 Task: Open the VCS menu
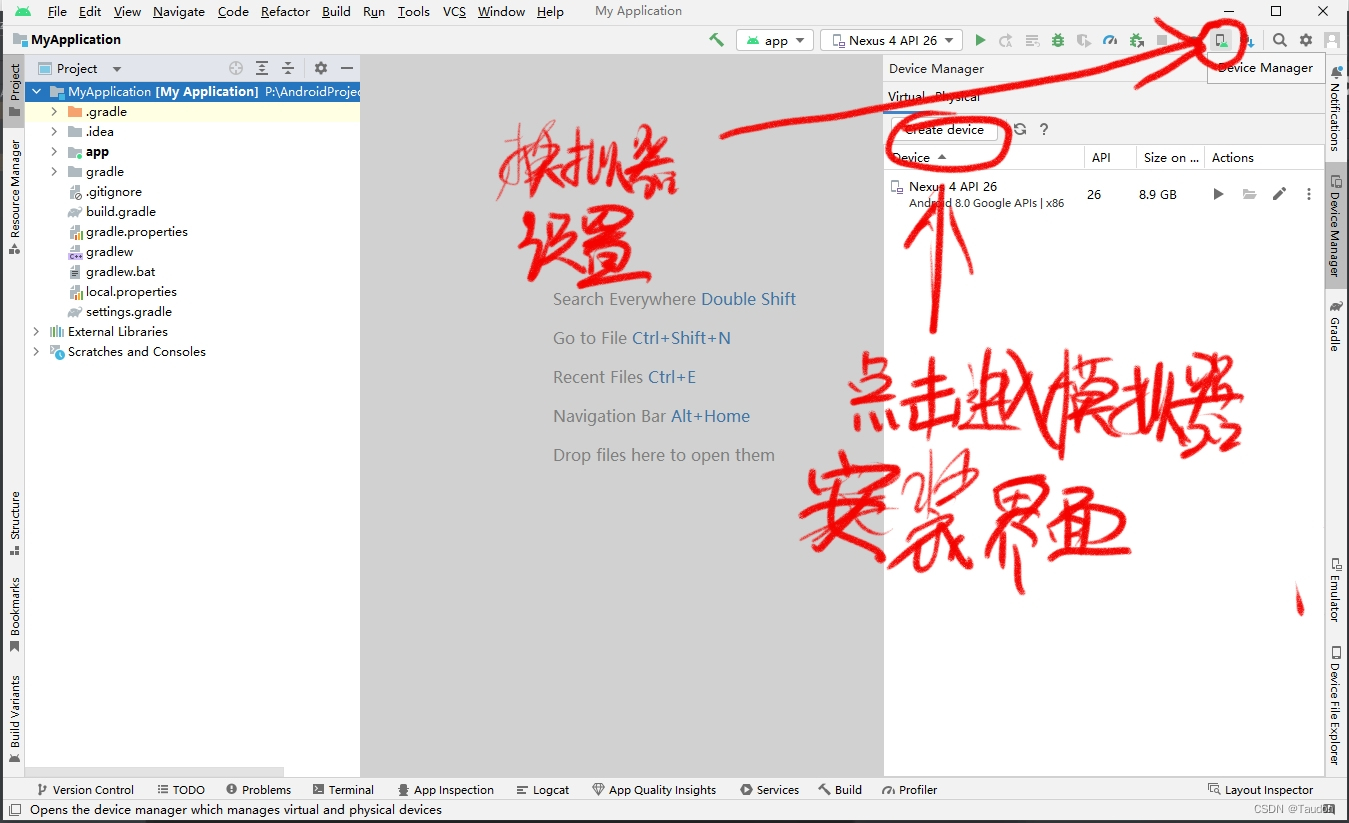[454, 11]
